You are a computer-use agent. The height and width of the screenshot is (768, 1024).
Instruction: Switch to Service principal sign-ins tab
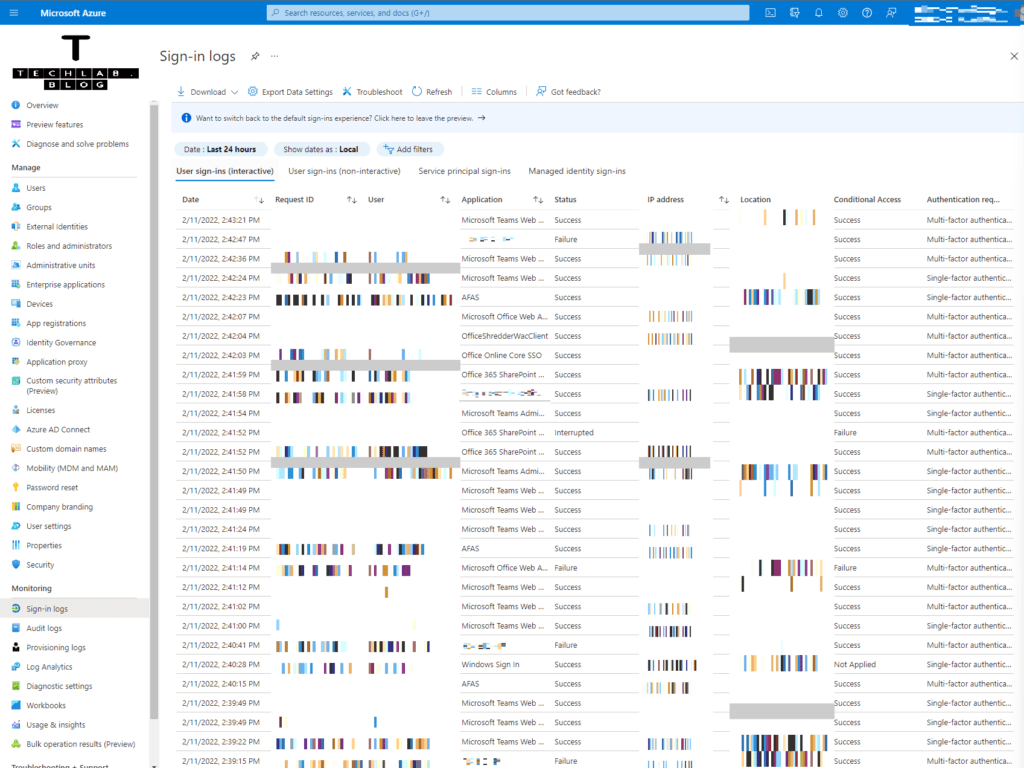pos(464,171)
